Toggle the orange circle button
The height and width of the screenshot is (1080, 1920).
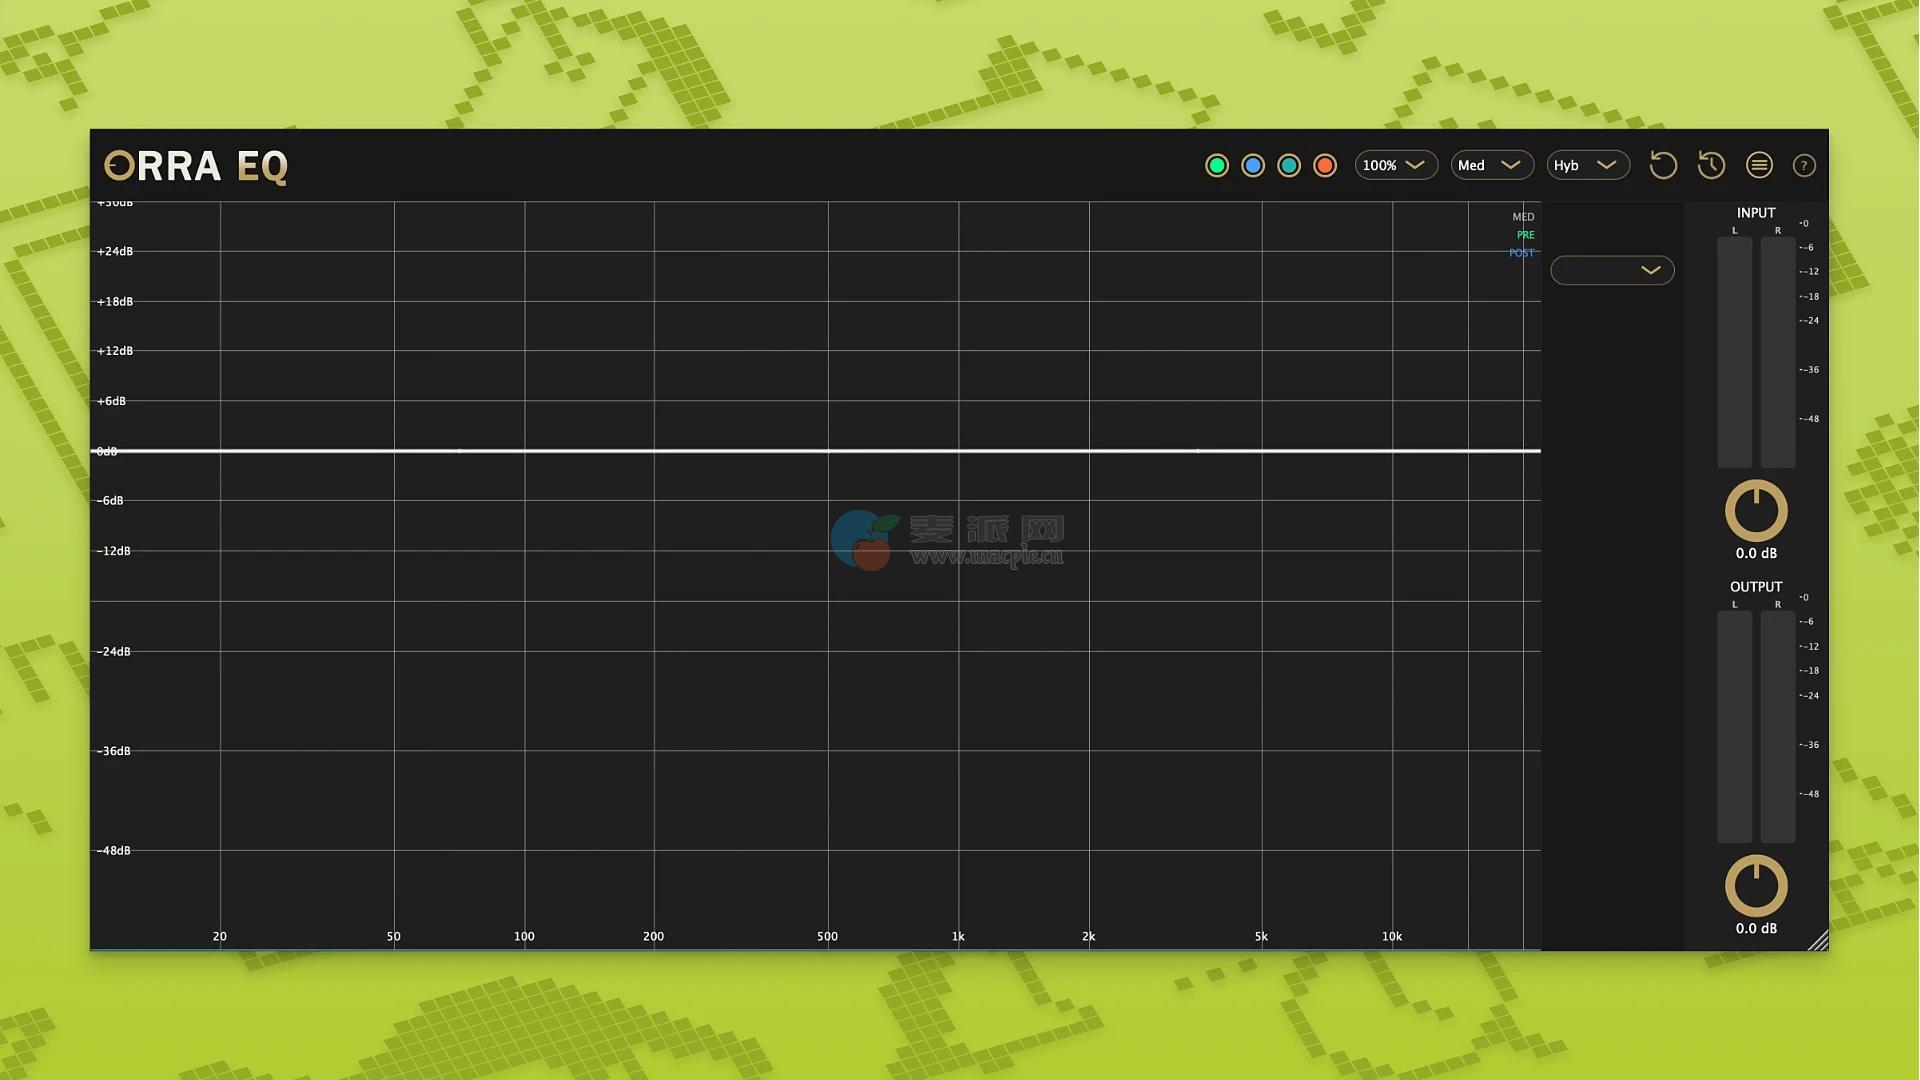pos(1325,166)
